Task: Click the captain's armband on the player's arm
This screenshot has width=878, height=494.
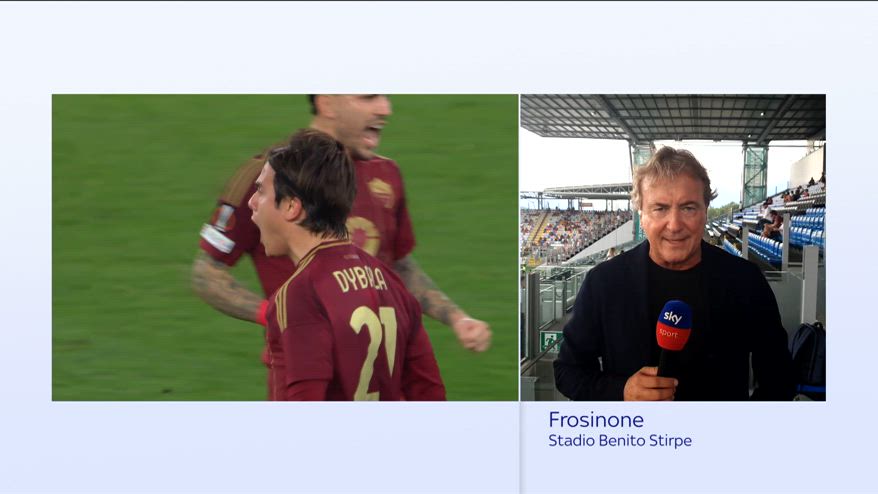Action: click(217, 231)
